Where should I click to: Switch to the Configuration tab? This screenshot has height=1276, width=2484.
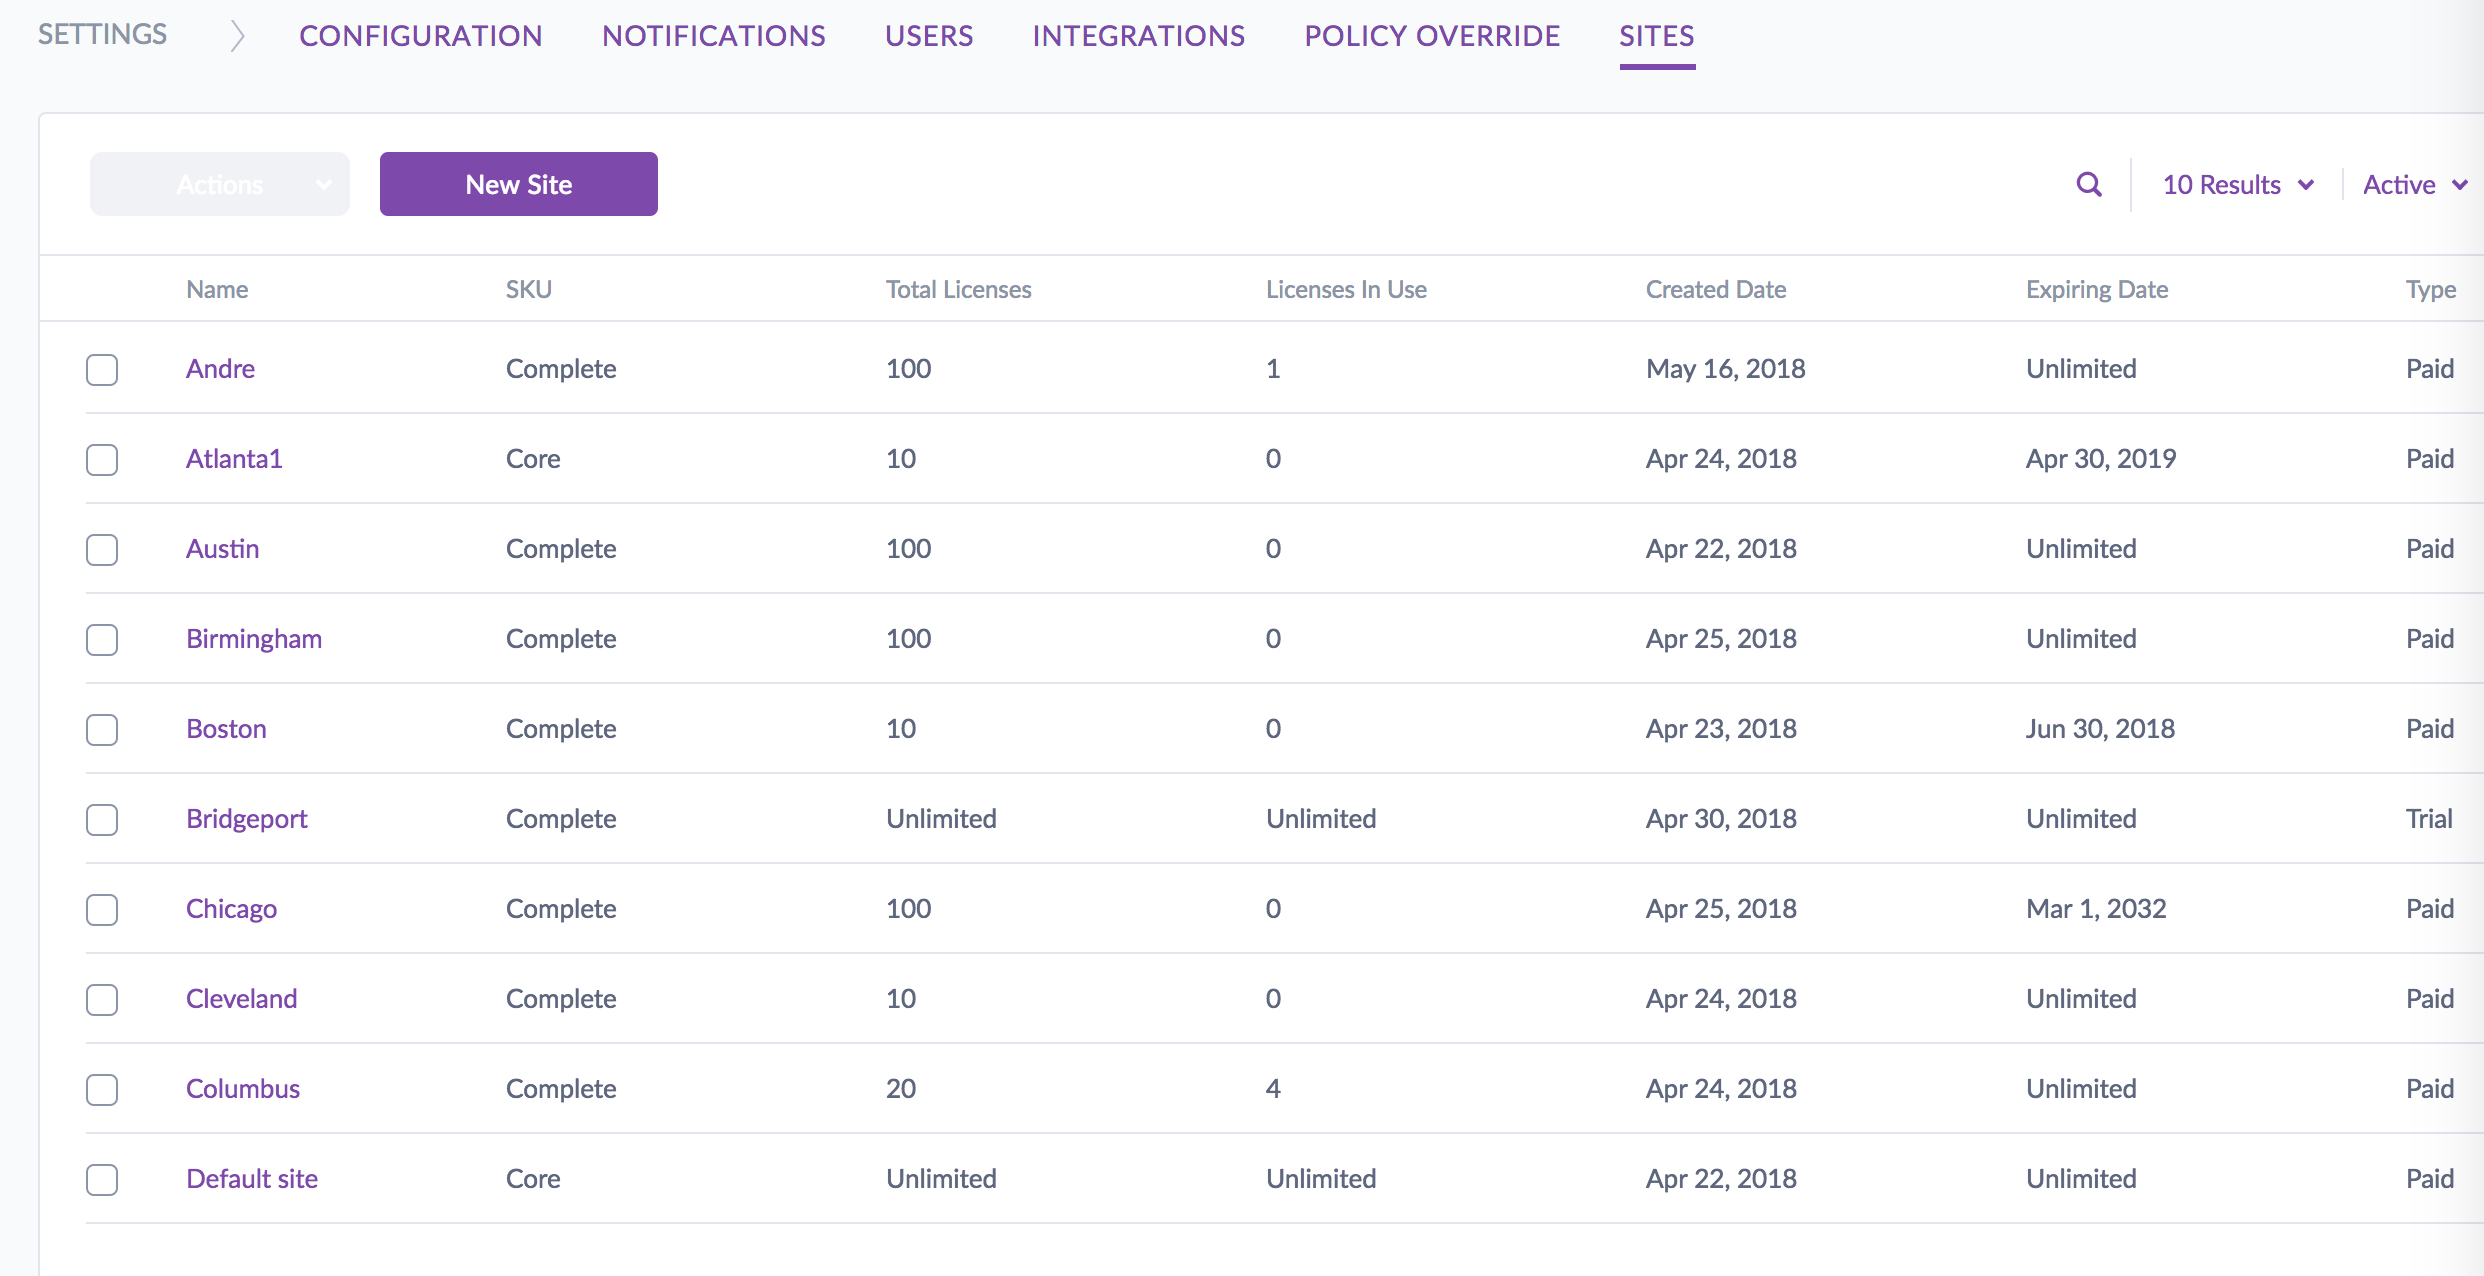tap(420, 36)
